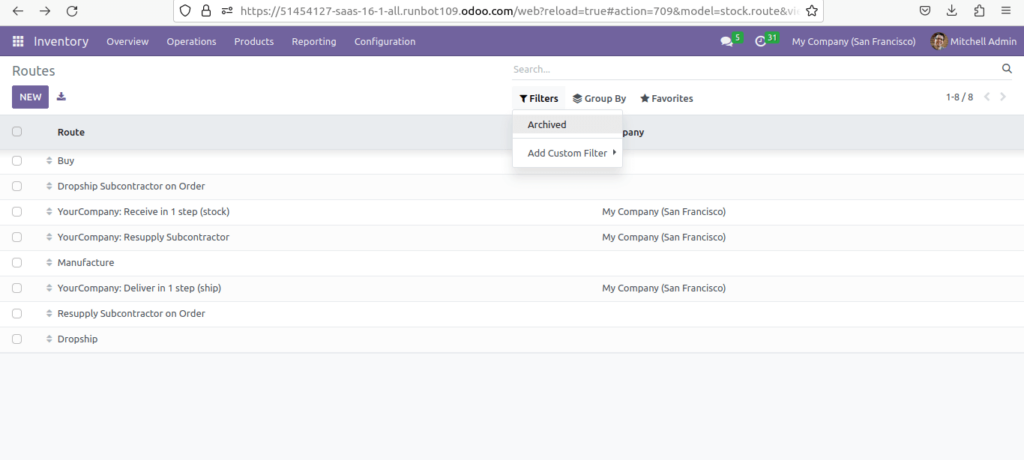The height and width of the screenshot is (460, 1024).
Task: Tick checkbox for Resupply Subcontractor on Order
Action: pos(17,314)
